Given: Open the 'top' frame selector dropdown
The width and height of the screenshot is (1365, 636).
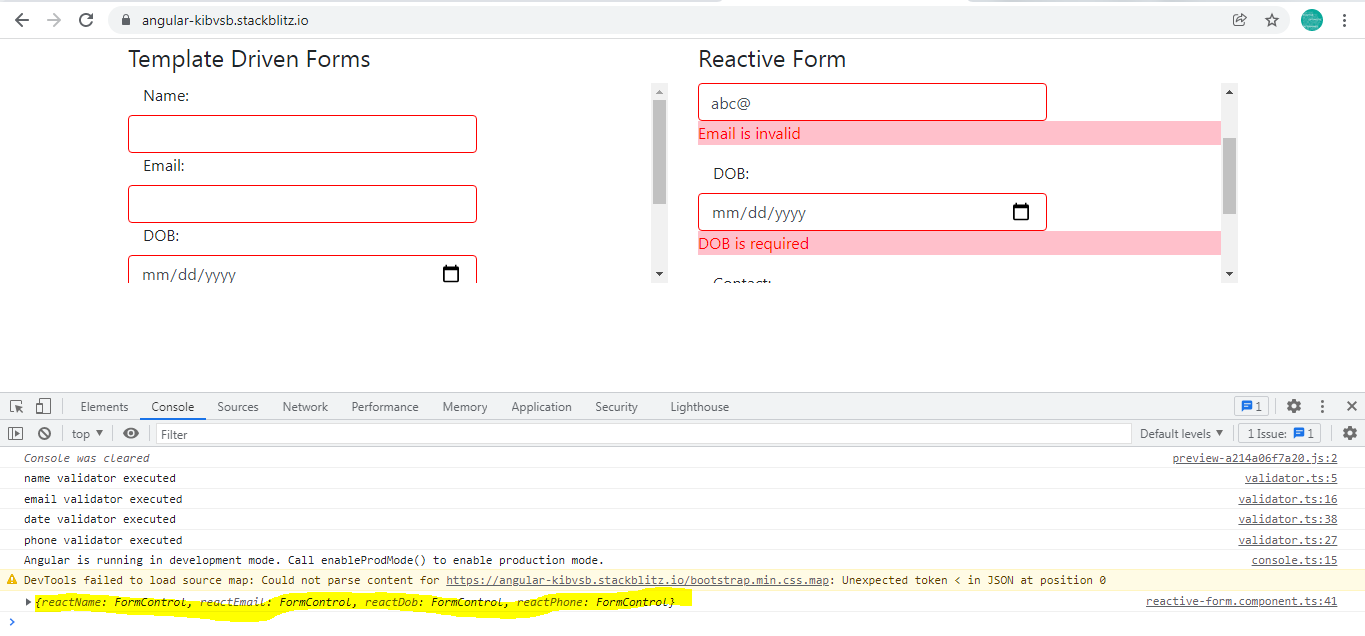Looking at the screenshot, I should pos(86,432).
